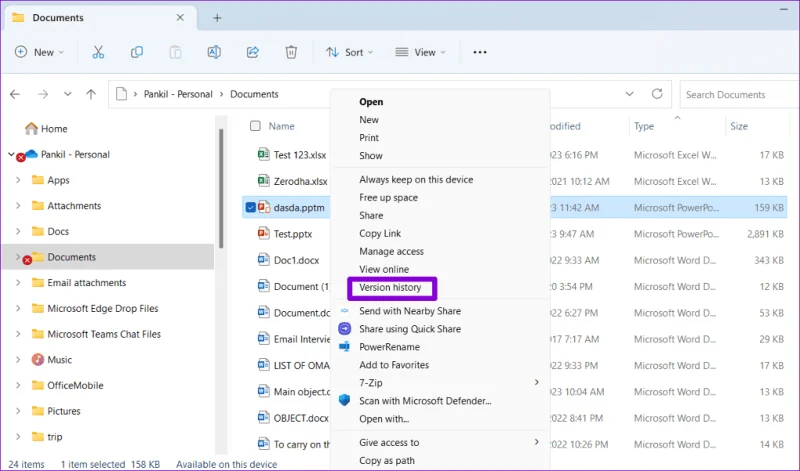Open the address bar history dropdown
Viewport: 800px width, 471px height.
(630, 94)
